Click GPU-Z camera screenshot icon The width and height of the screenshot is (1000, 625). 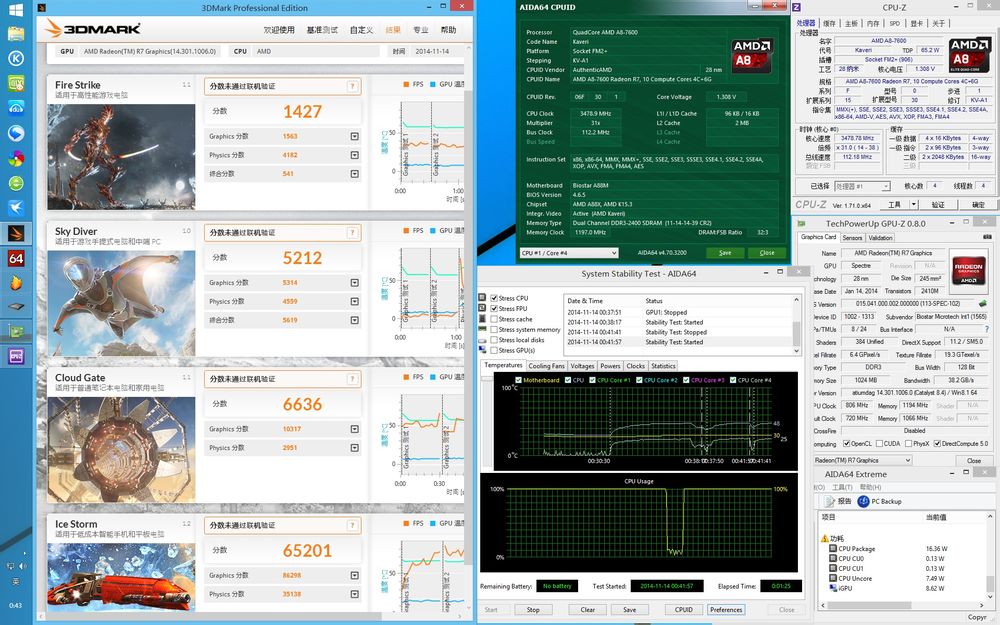[x=987, y=237]
